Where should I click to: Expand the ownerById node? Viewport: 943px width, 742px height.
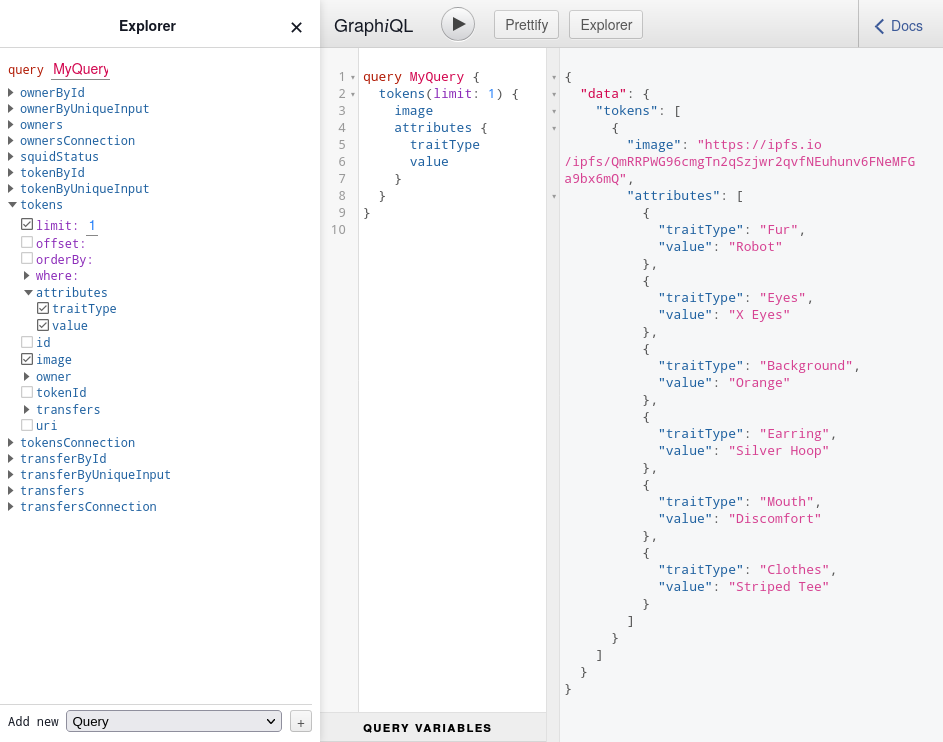click(x=11, y=93)
